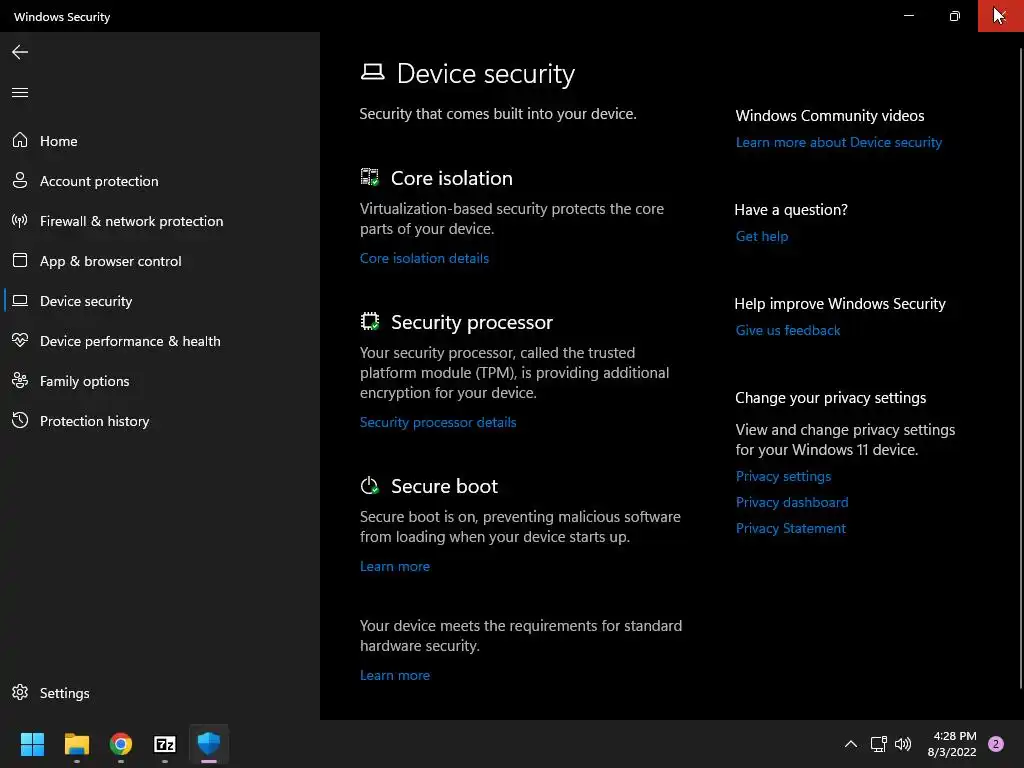Image resolution: width=1024 pixels, height=768 pixels.
Task: Open Settings in the sidebar
Action: [65, 693]
